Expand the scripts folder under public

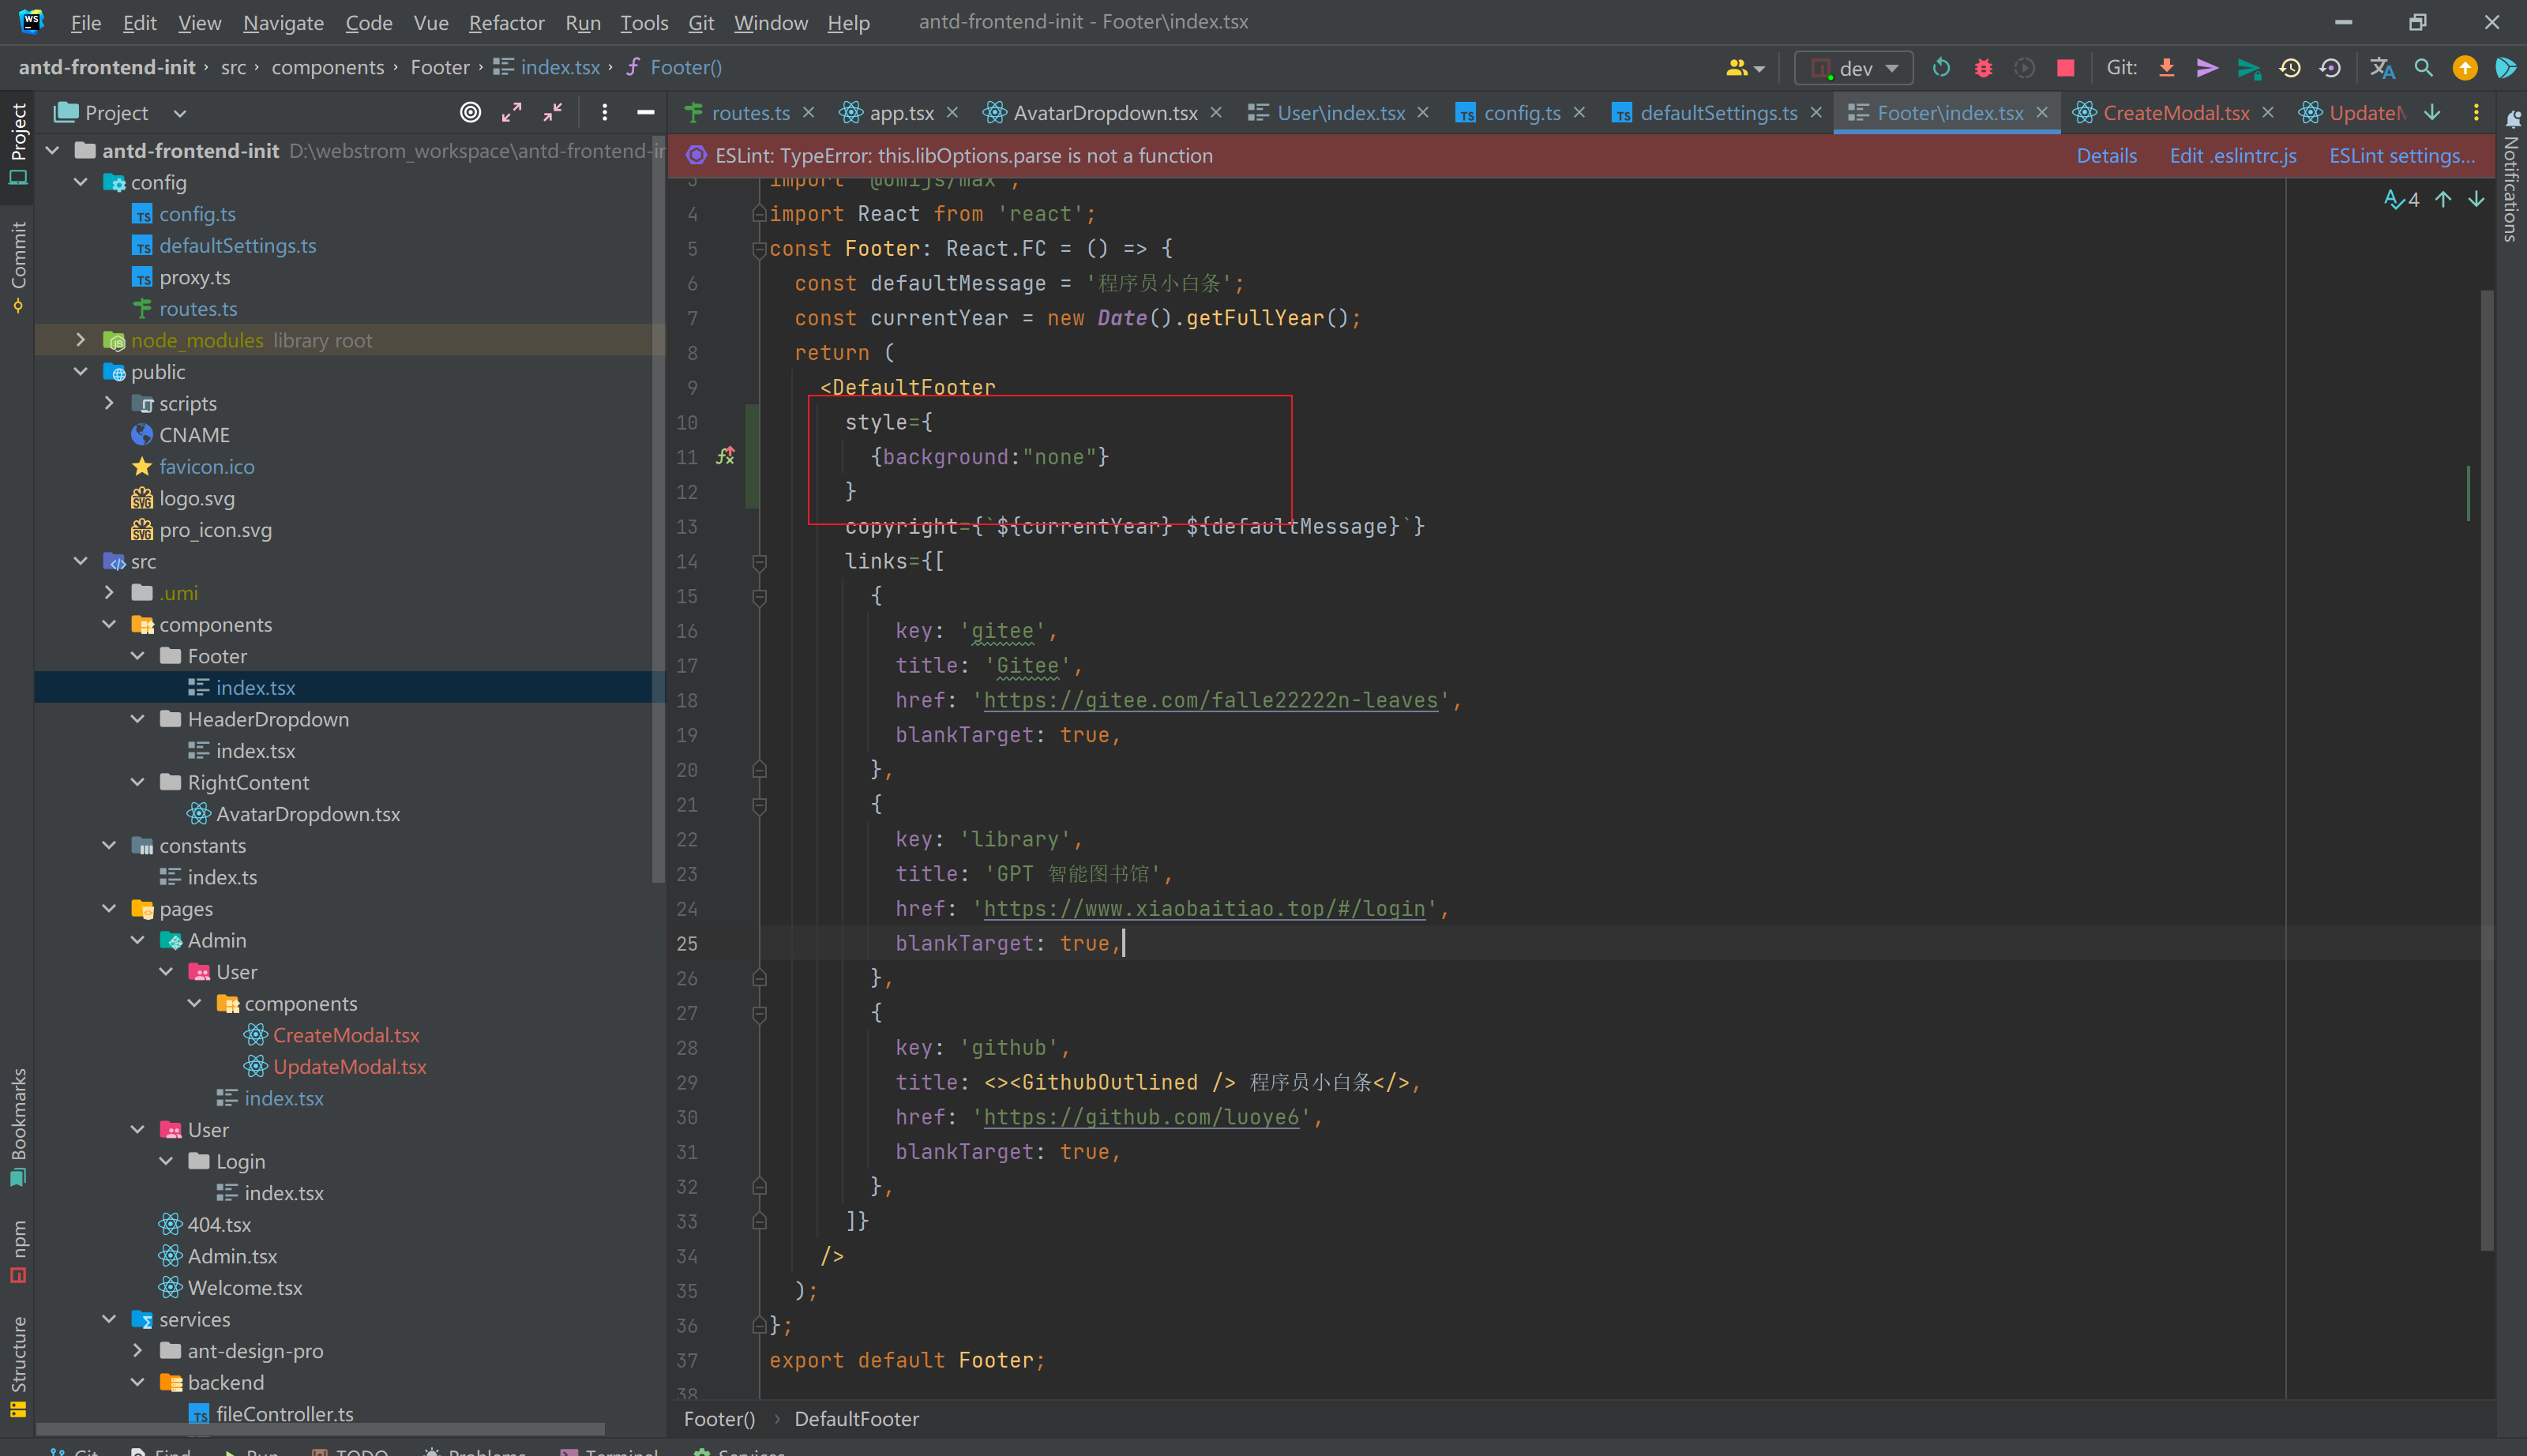pyautogui.click(x=109, y=403)
